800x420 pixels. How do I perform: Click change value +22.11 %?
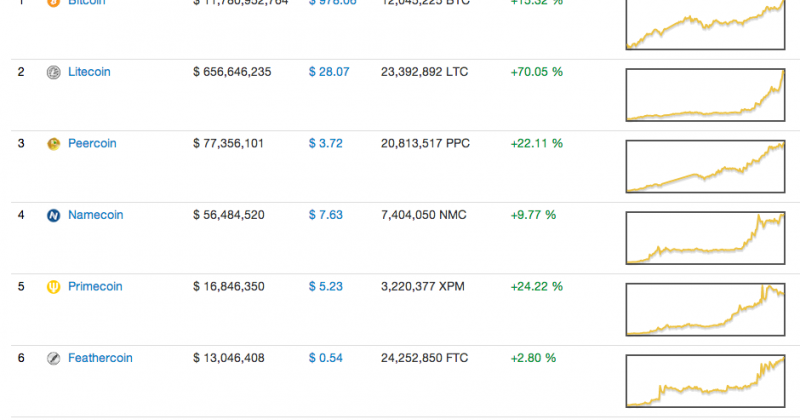pos(537,143)
